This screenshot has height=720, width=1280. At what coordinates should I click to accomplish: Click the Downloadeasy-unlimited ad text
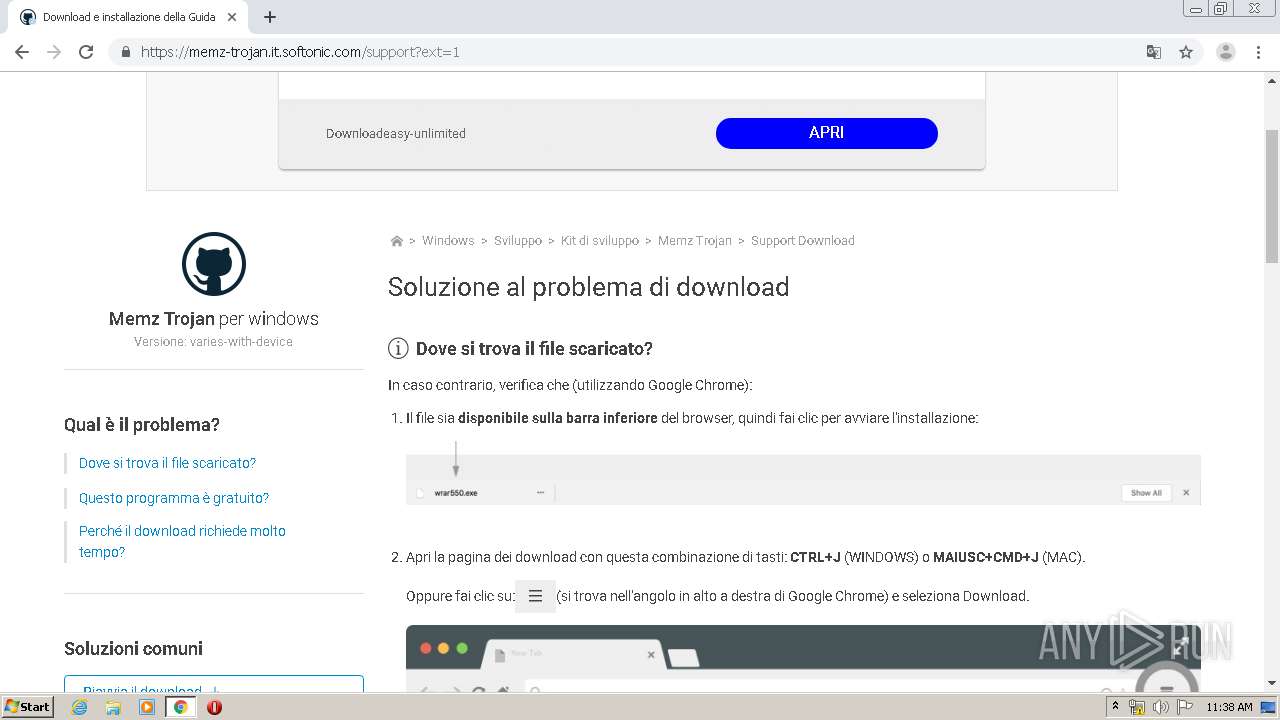click(396, 134)
